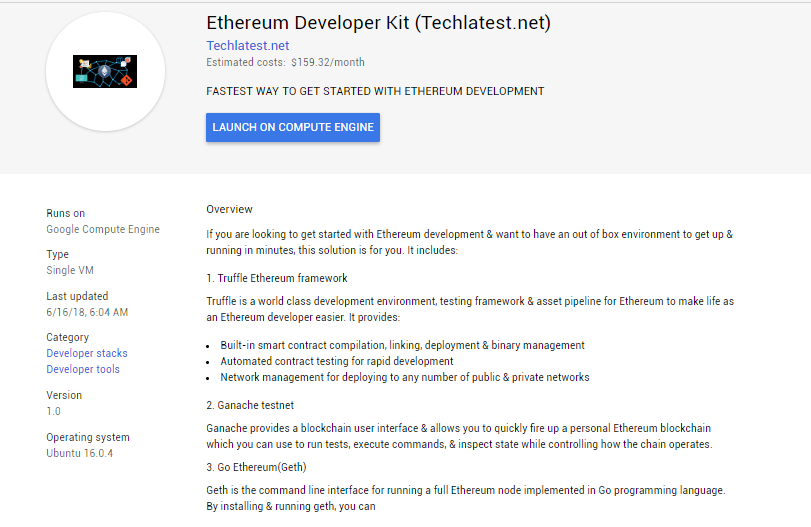Select the Overview section heading
Viewport: 811px width, 527px height.
click(229, 209)
